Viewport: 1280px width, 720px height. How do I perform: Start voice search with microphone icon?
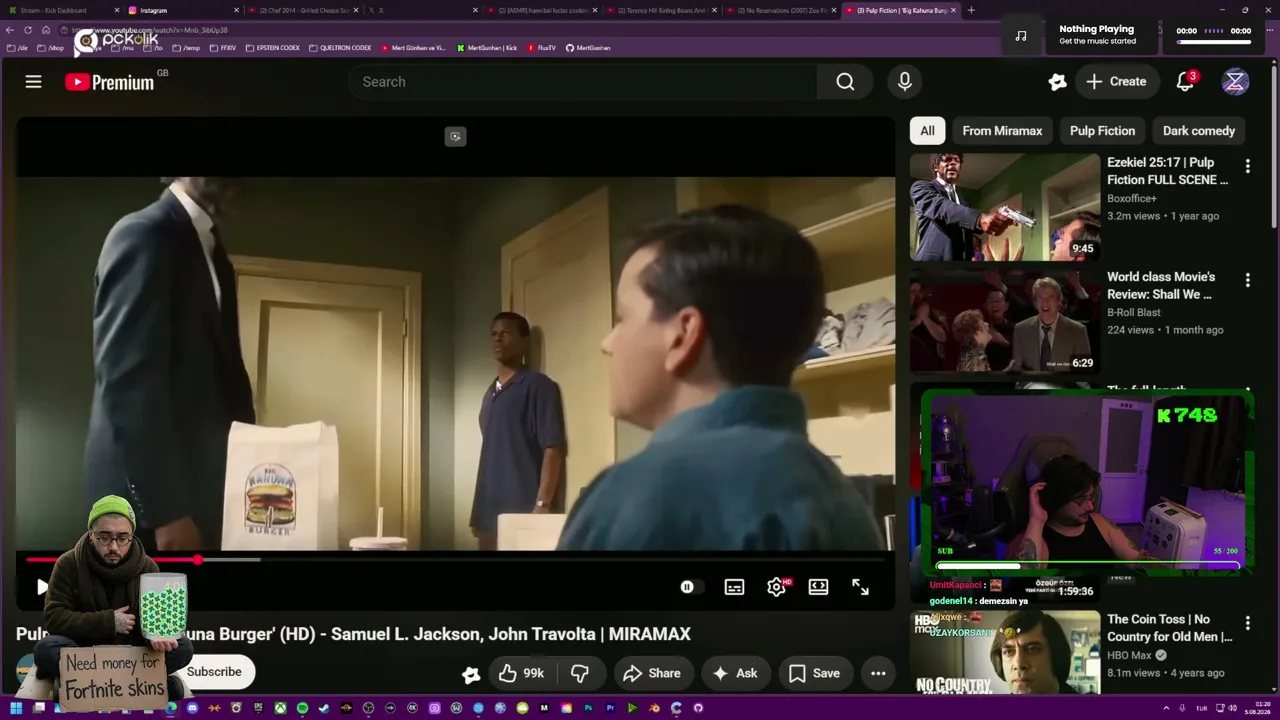tap(904, 82)
